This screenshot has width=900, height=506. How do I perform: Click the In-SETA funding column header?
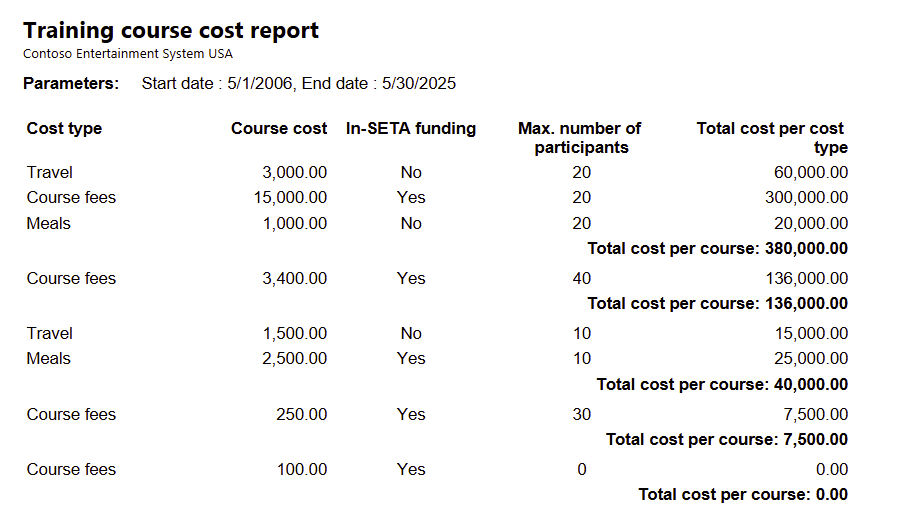[x=411, y=129]
